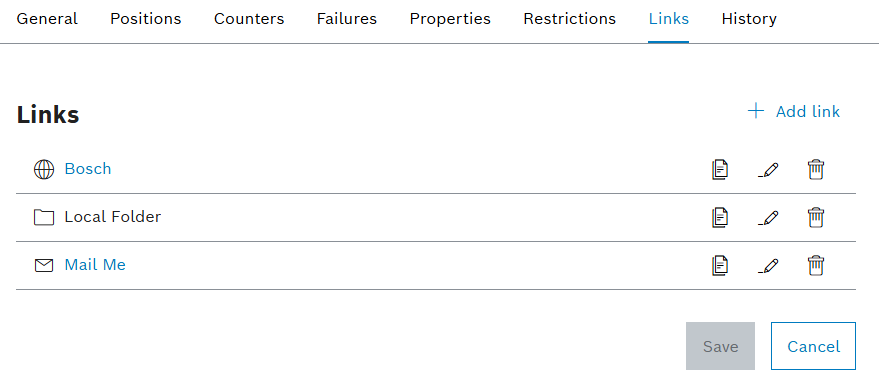Open the Bosch hyperlink
Image resolution: width=879 pixels, height=389 pixels.
88,169
